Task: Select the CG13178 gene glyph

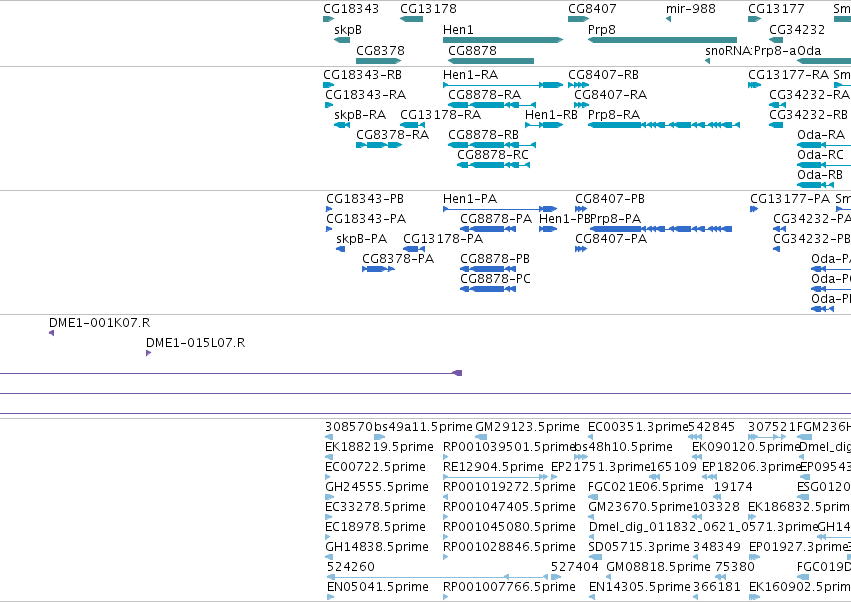Action: pos(411,19)
